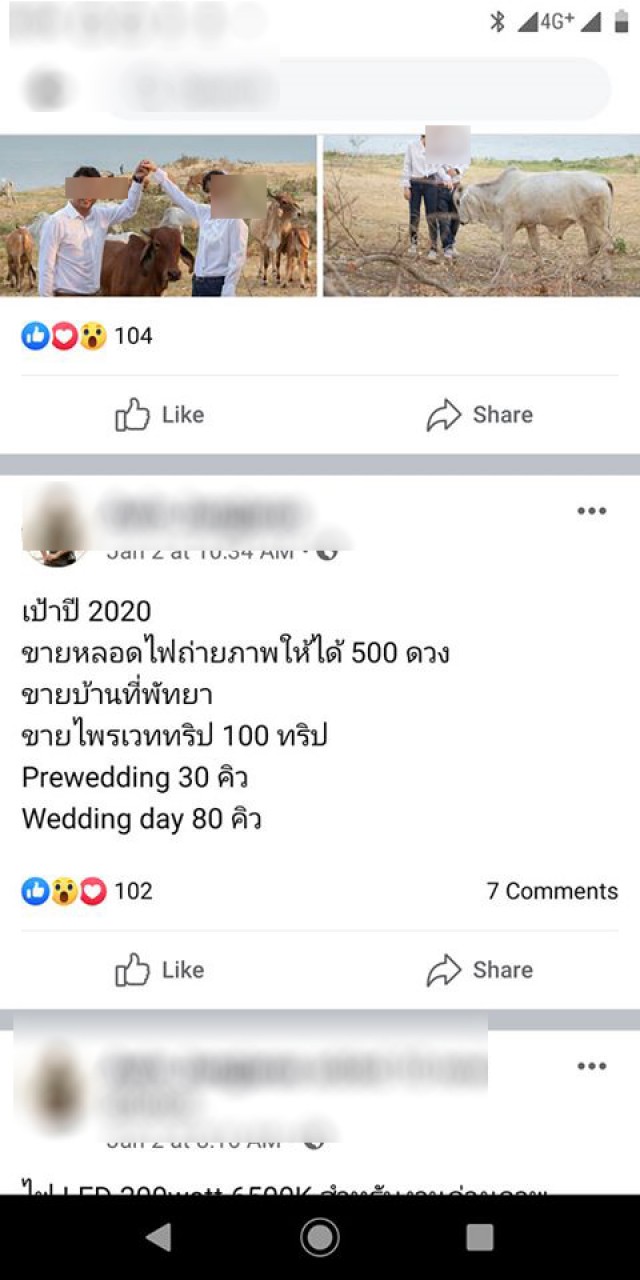Like the 2020 goals text post
The image size is (640, 1280).
[160, 969]
